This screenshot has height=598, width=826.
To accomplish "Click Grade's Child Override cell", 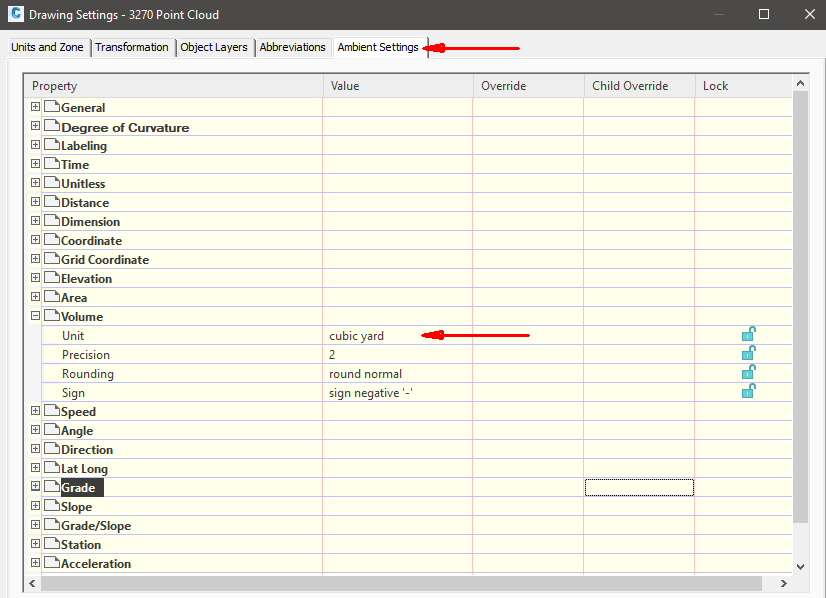I will [x=637, y=487].
